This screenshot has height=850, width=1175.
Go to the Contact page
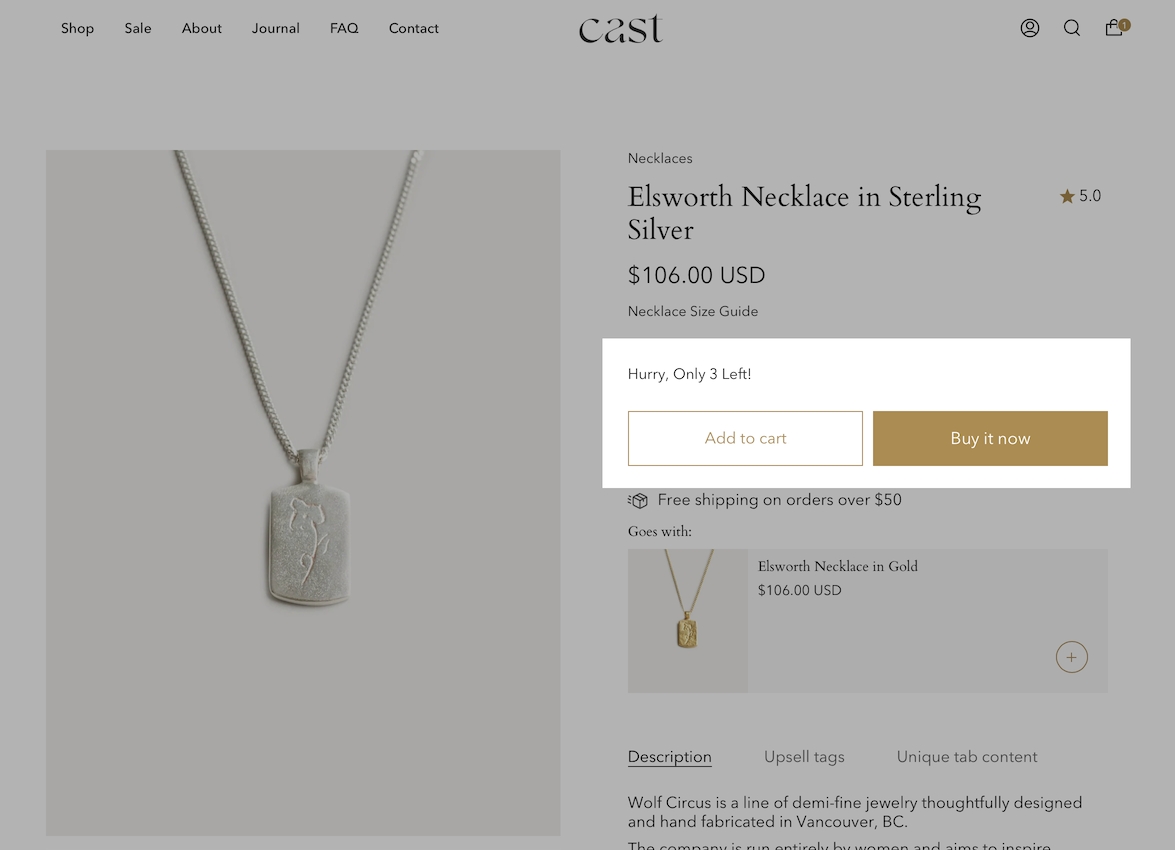414,28
